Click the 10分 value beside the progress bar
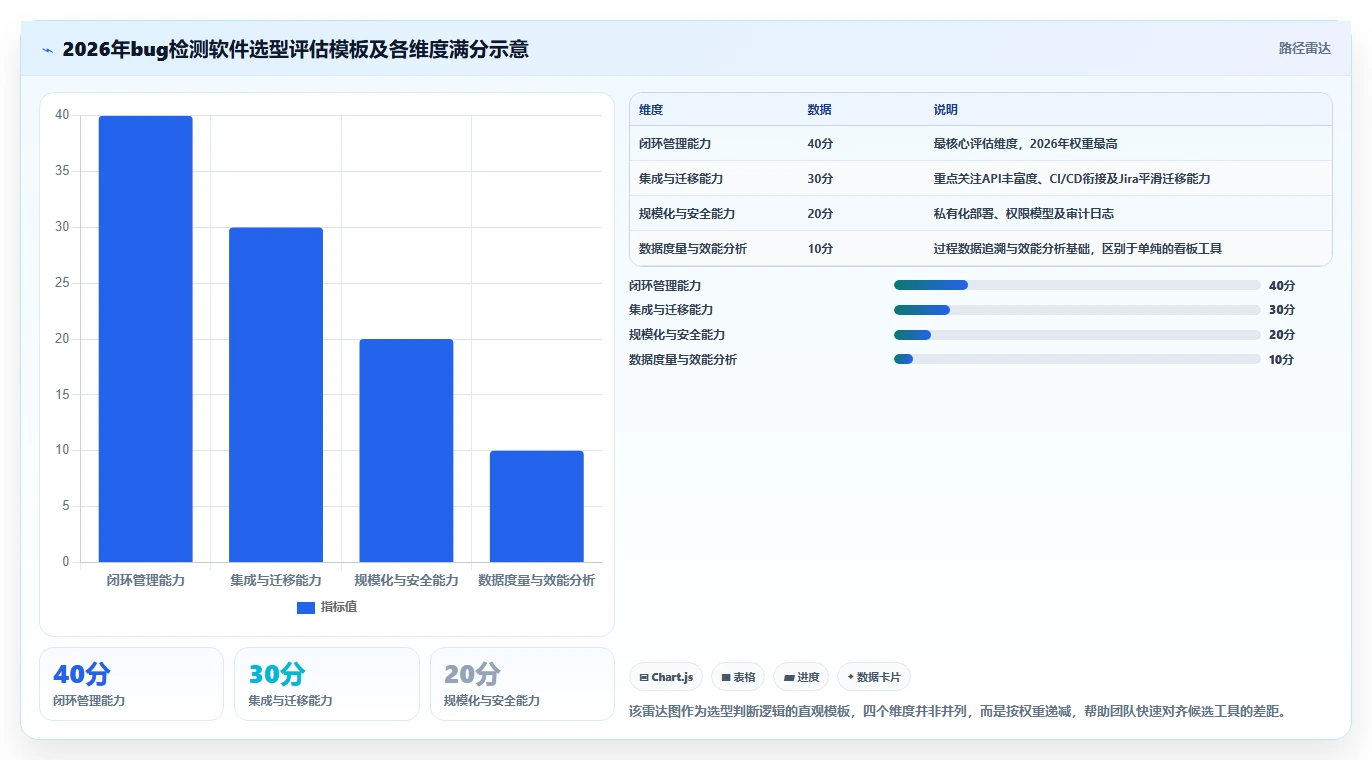Image resolution: width=1372 pixels, height=760 pixels. click(x=1281, y=360)
